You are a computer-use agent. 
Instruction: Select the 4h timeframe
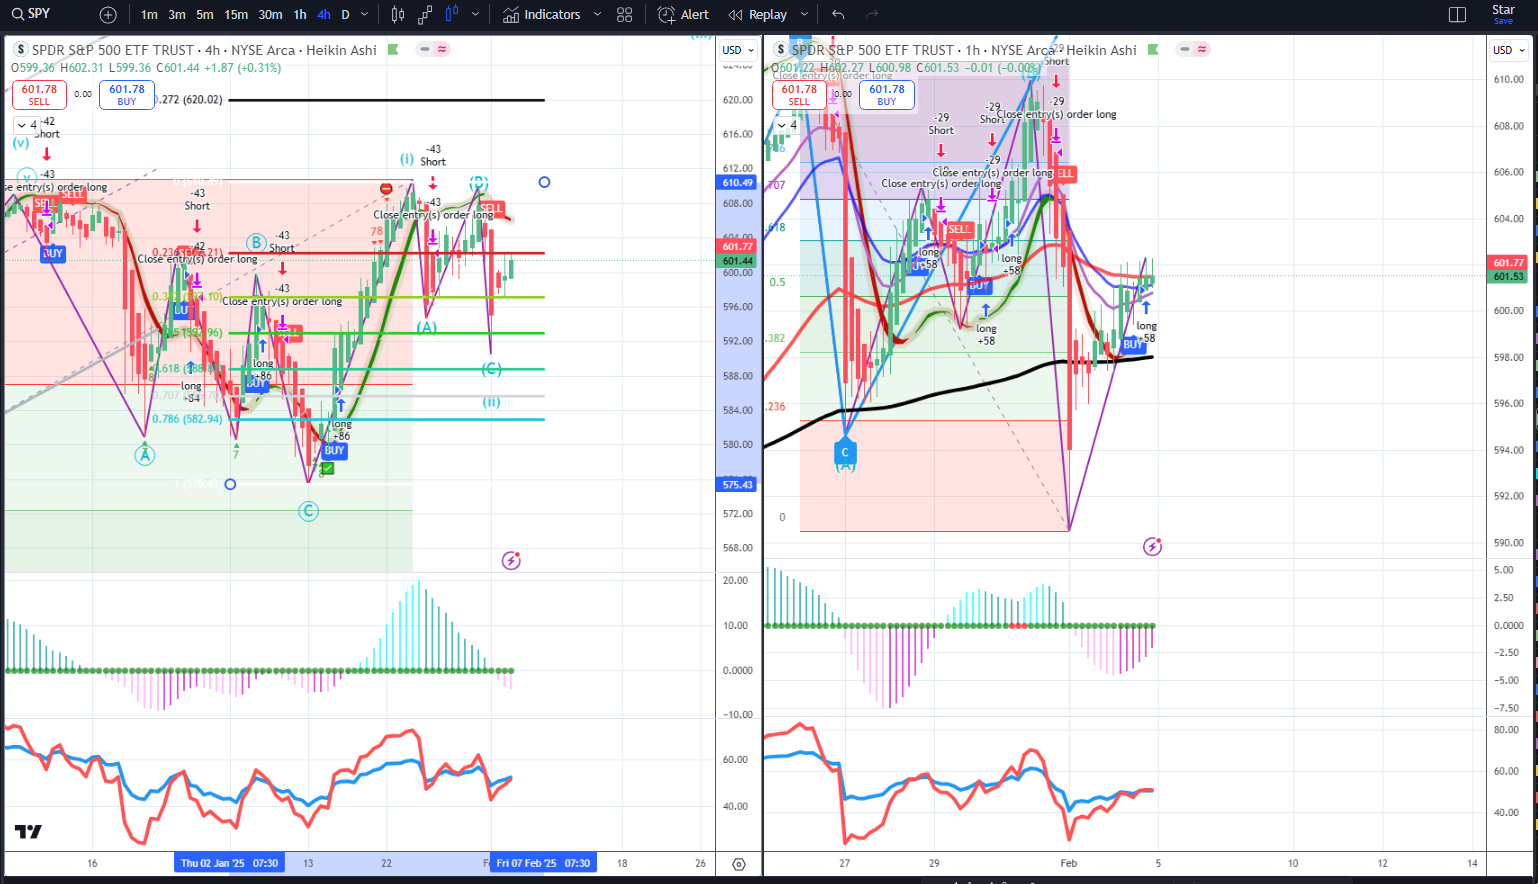click(324, 15)
